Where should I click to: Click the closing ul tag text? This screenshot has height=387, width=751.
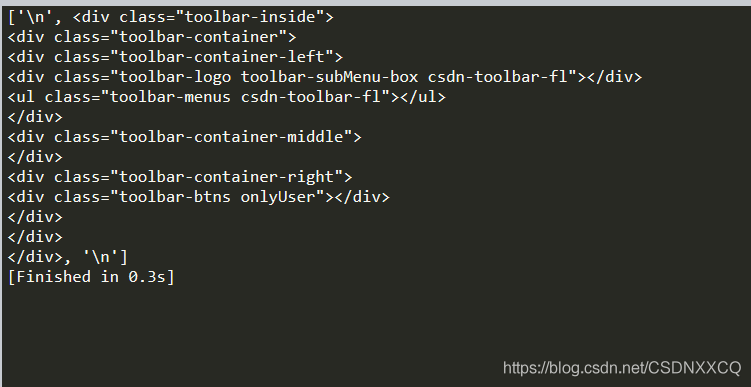click(x=423, y=97)
